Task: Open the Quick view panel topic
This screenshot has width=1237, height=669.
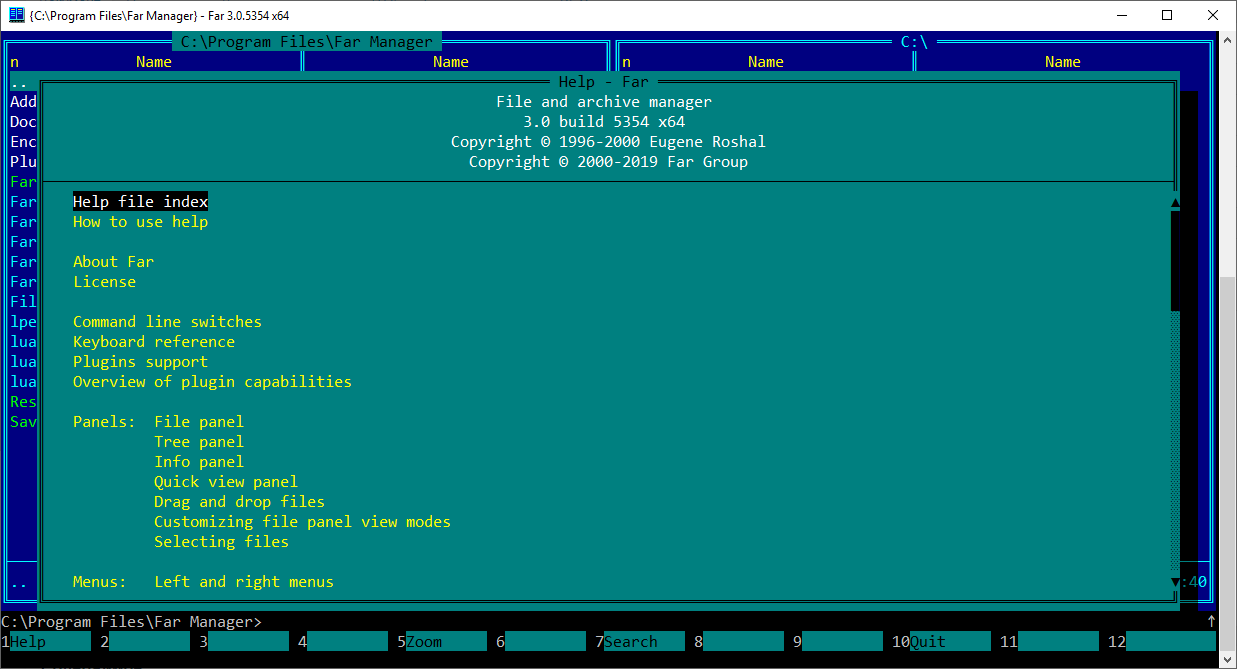Action: tap(226, 482)
